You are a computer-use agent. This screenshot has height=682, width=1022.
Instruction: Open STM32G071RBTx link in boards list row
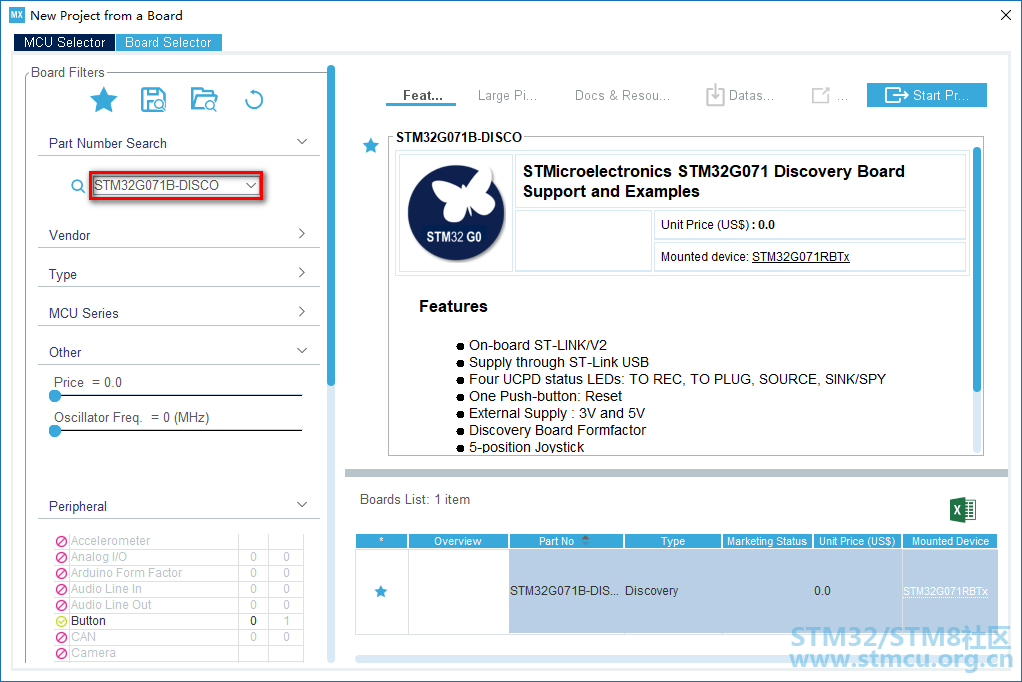[945, 591]
